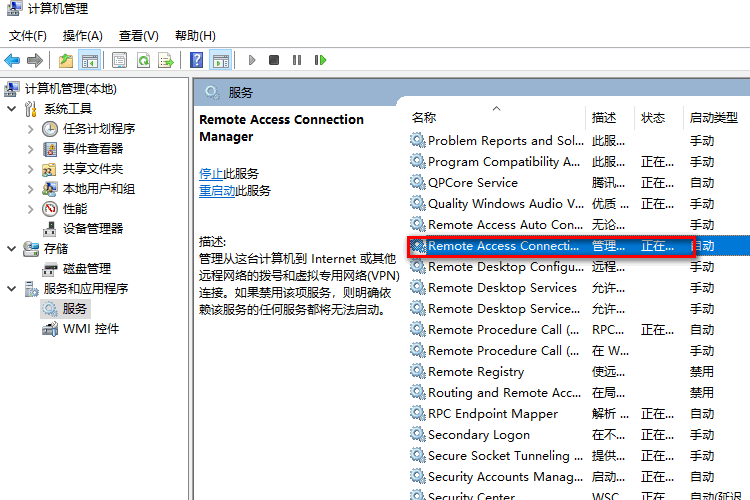Restart service using the restart icon

[320, 60]
